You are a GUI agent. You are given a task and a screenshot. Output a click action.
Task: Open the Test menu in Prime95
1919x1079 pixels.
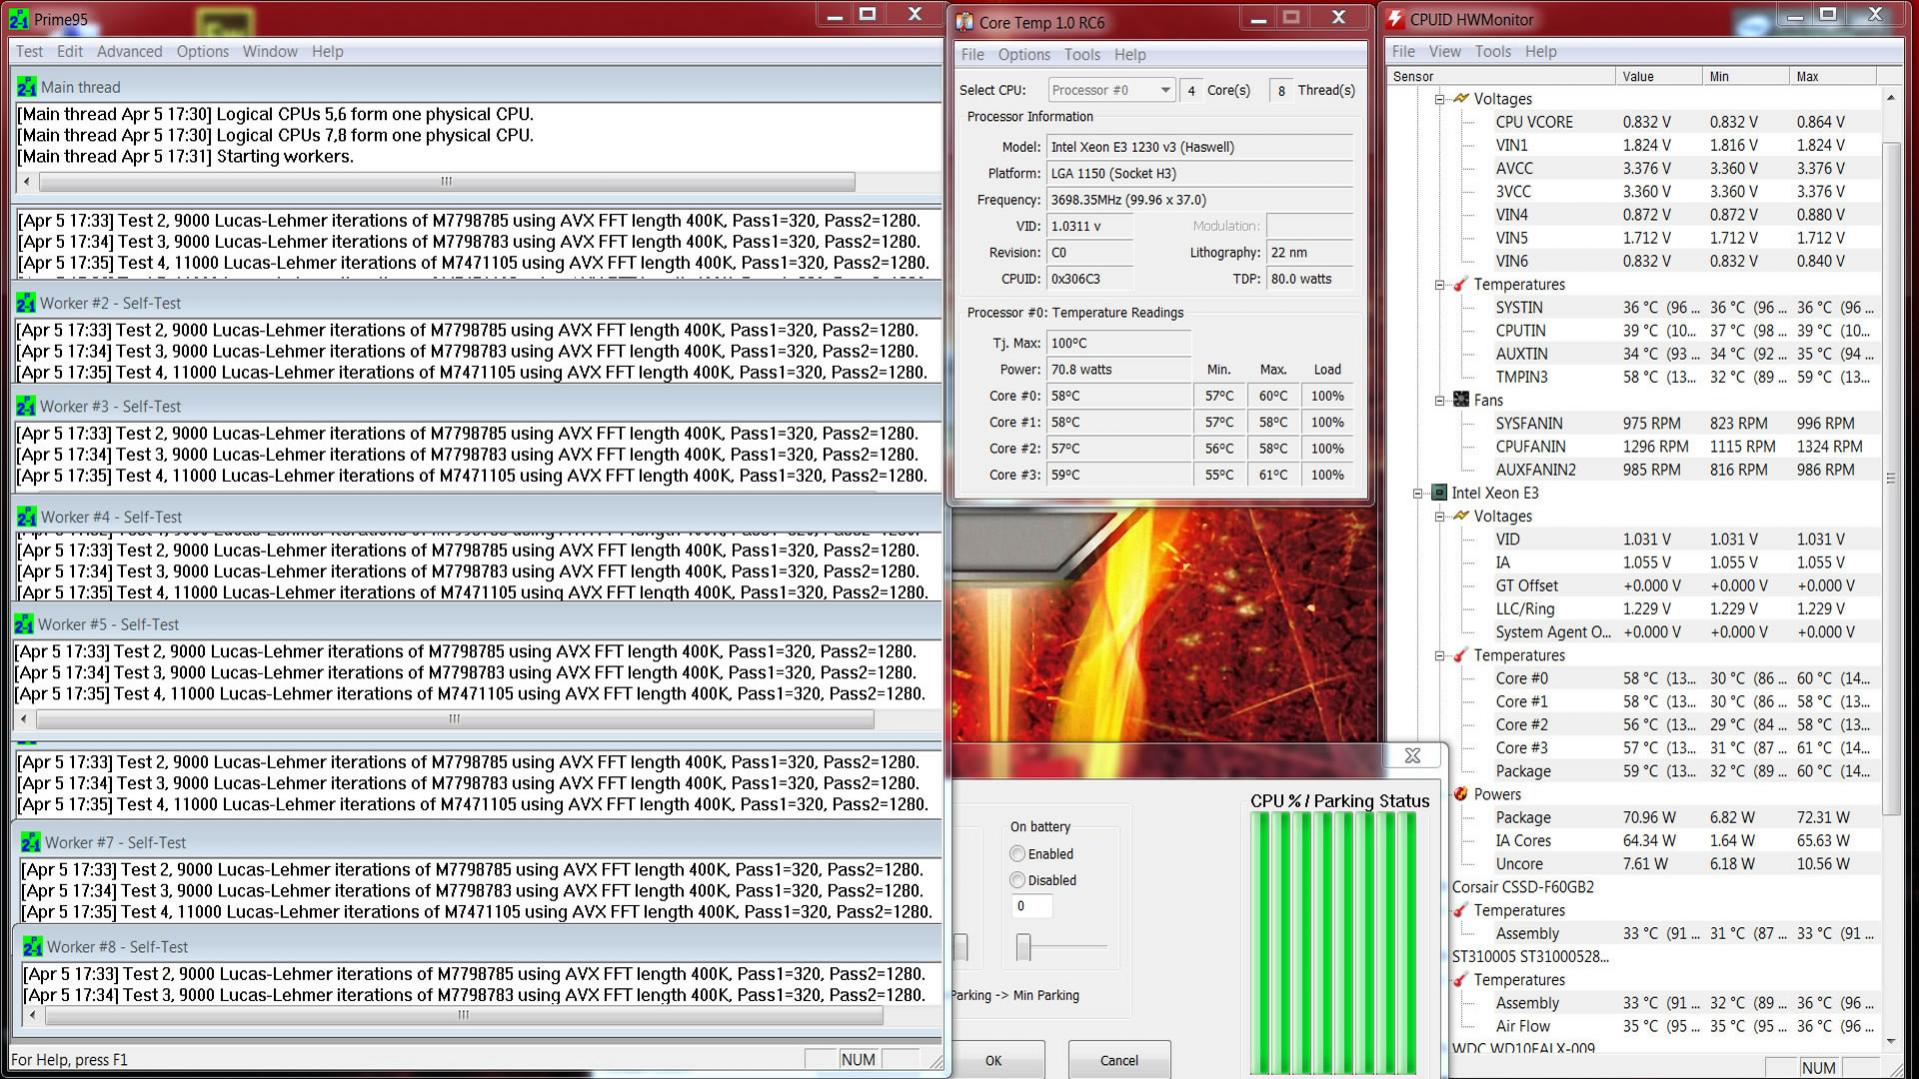pyautogui.click(x=29, y=52)
